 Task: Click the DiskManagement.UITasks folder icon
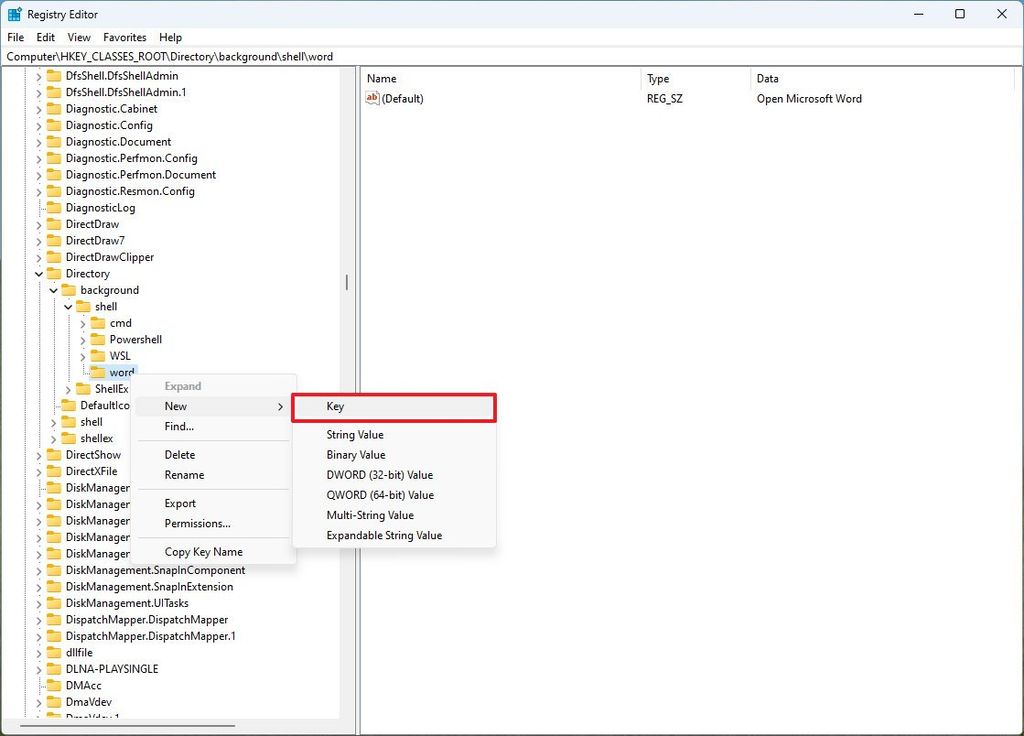click(52, 602)
